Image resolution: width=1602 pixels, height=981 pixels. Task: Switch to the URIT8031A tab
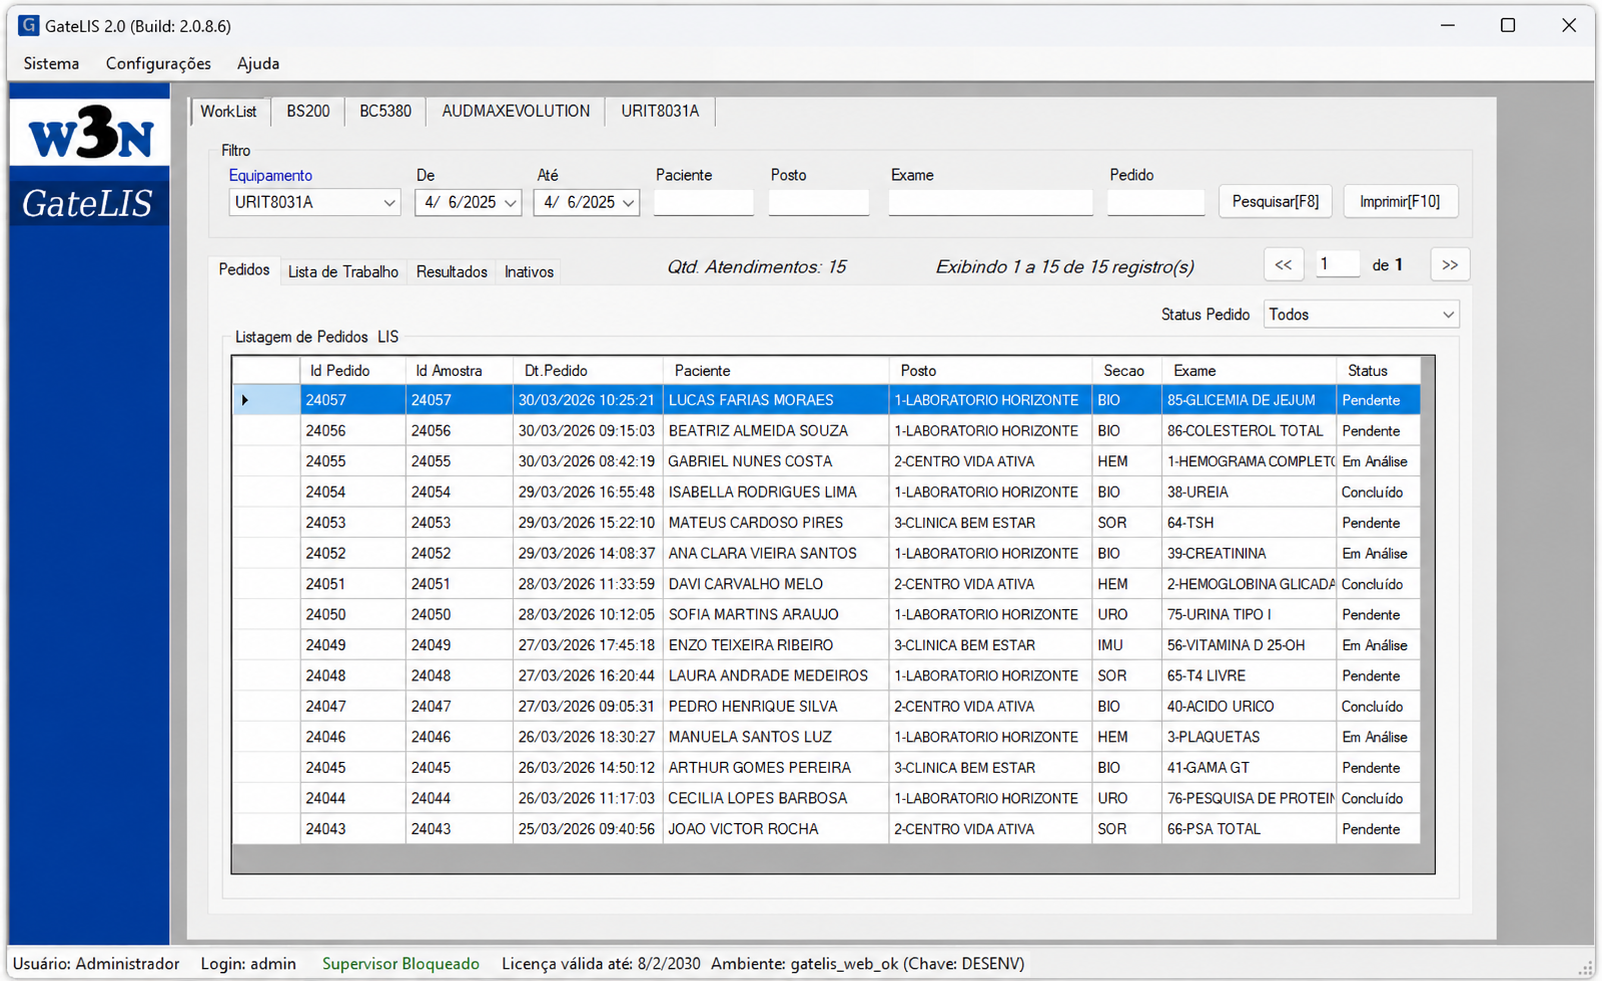660,111
